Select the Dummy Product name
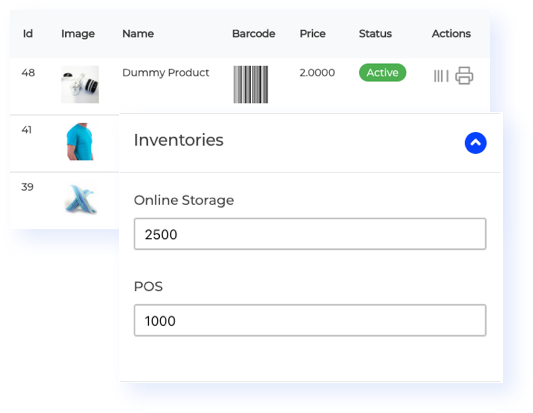533x413 pixels. click(x=166, y=73)
